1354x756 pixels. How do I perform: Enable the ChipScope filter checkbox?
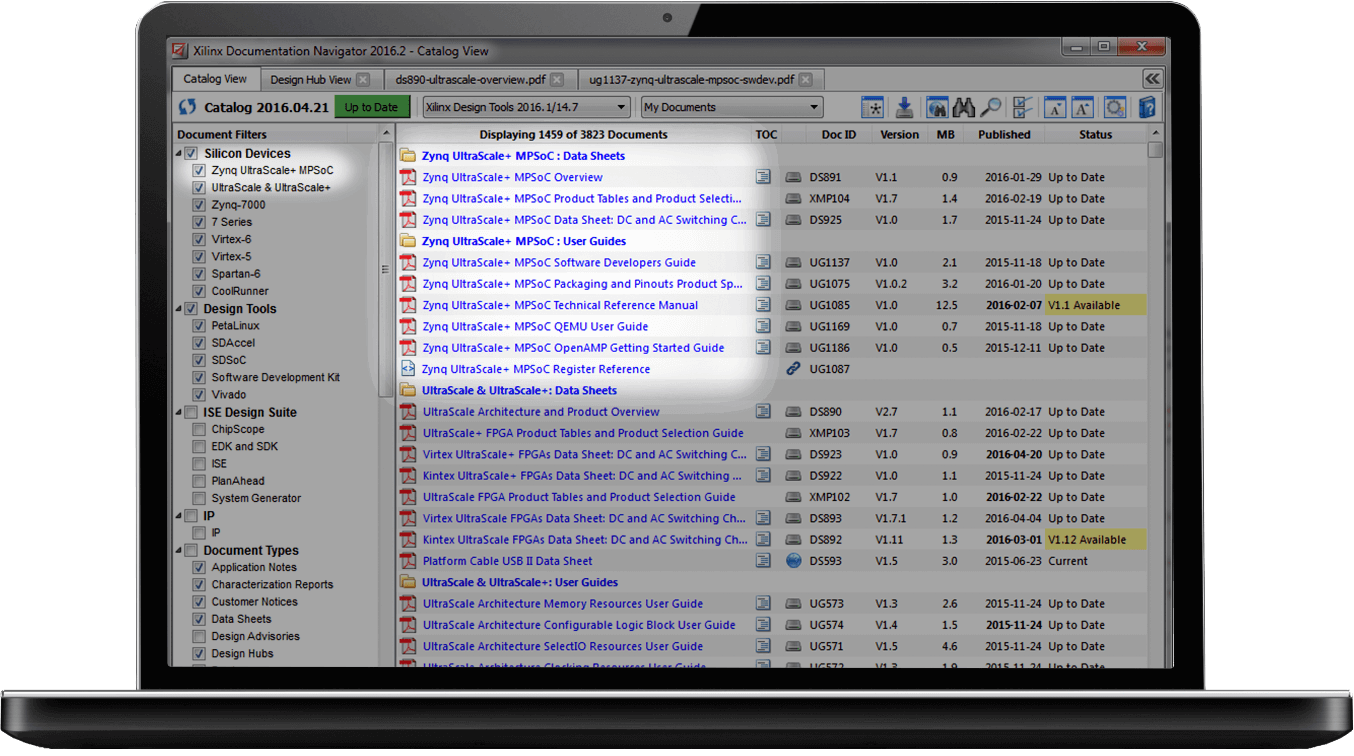click(200, 430)
